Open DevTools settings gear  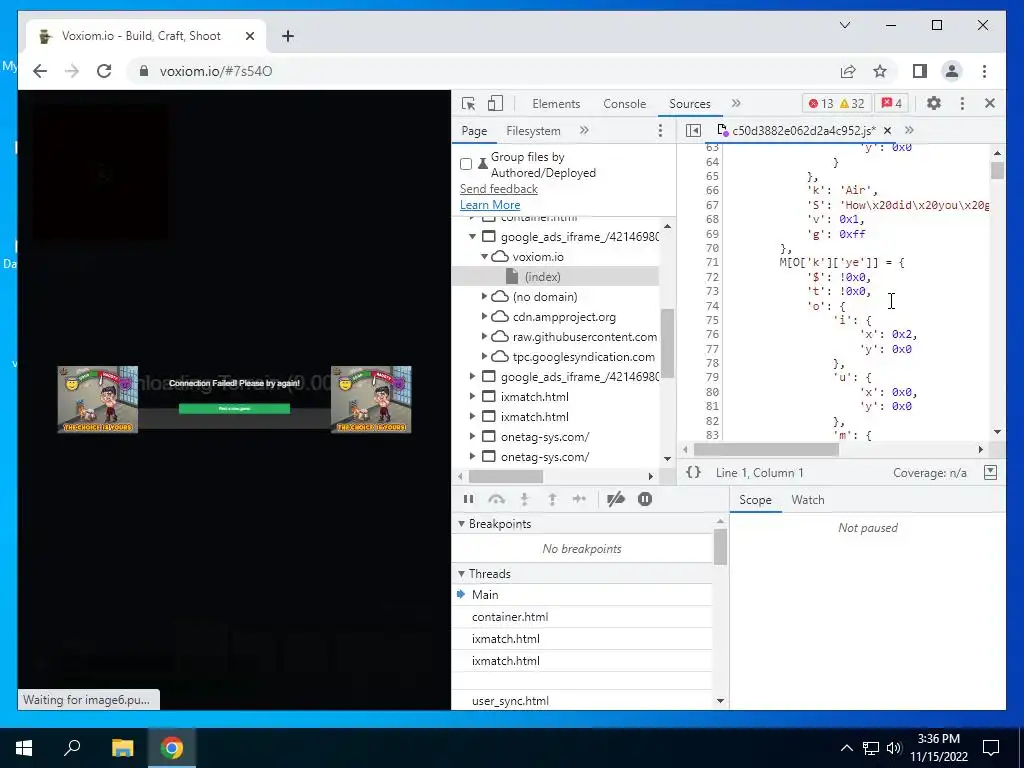934,103
